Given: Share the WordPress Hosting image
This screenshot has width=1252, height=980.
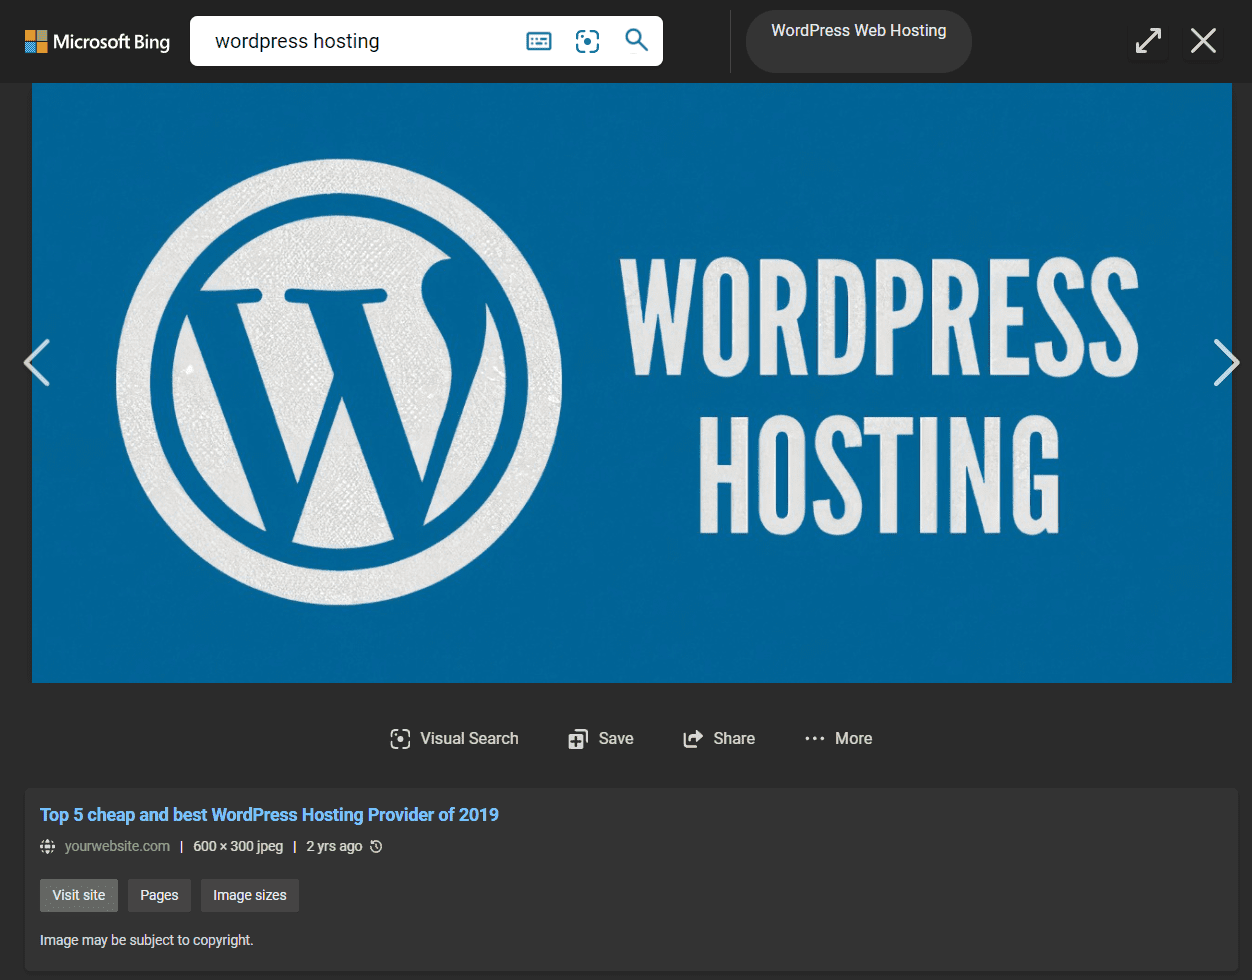Looking at the screenshot, I should 719,739.
